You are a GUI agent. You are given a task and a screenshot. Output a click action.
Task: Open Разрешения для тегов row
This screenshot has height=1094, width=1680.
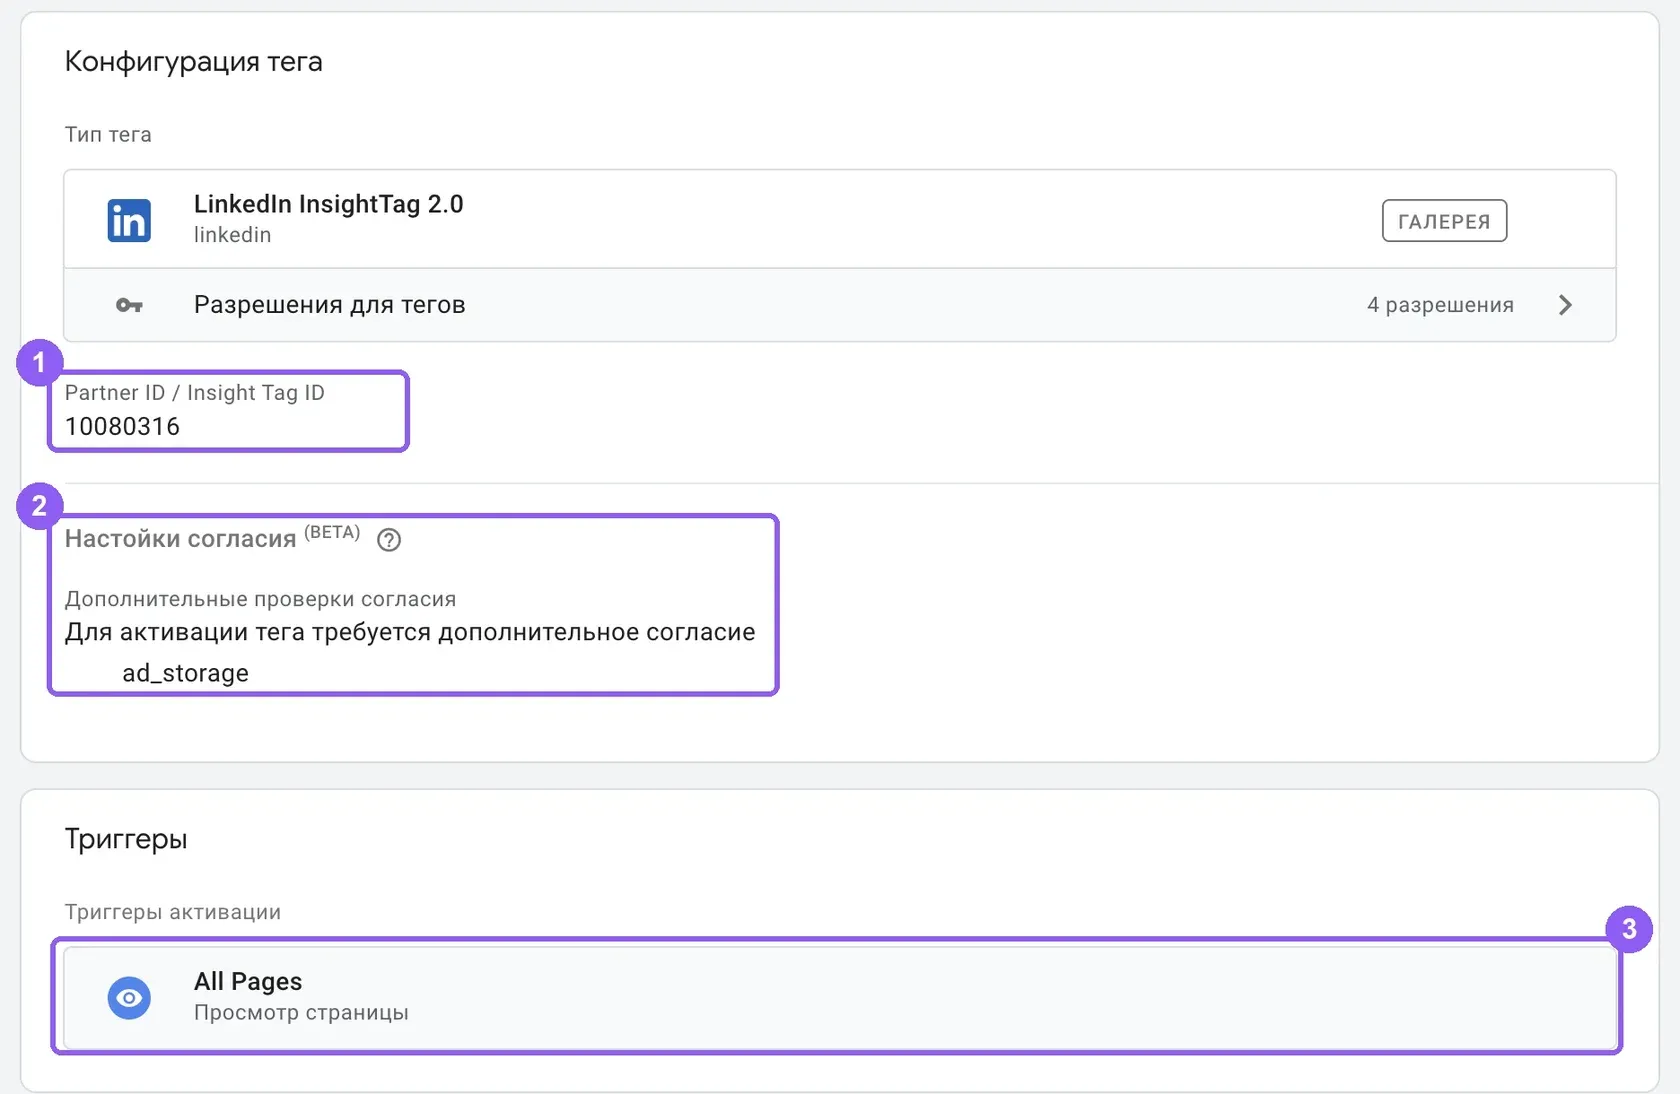pos(840,305)
